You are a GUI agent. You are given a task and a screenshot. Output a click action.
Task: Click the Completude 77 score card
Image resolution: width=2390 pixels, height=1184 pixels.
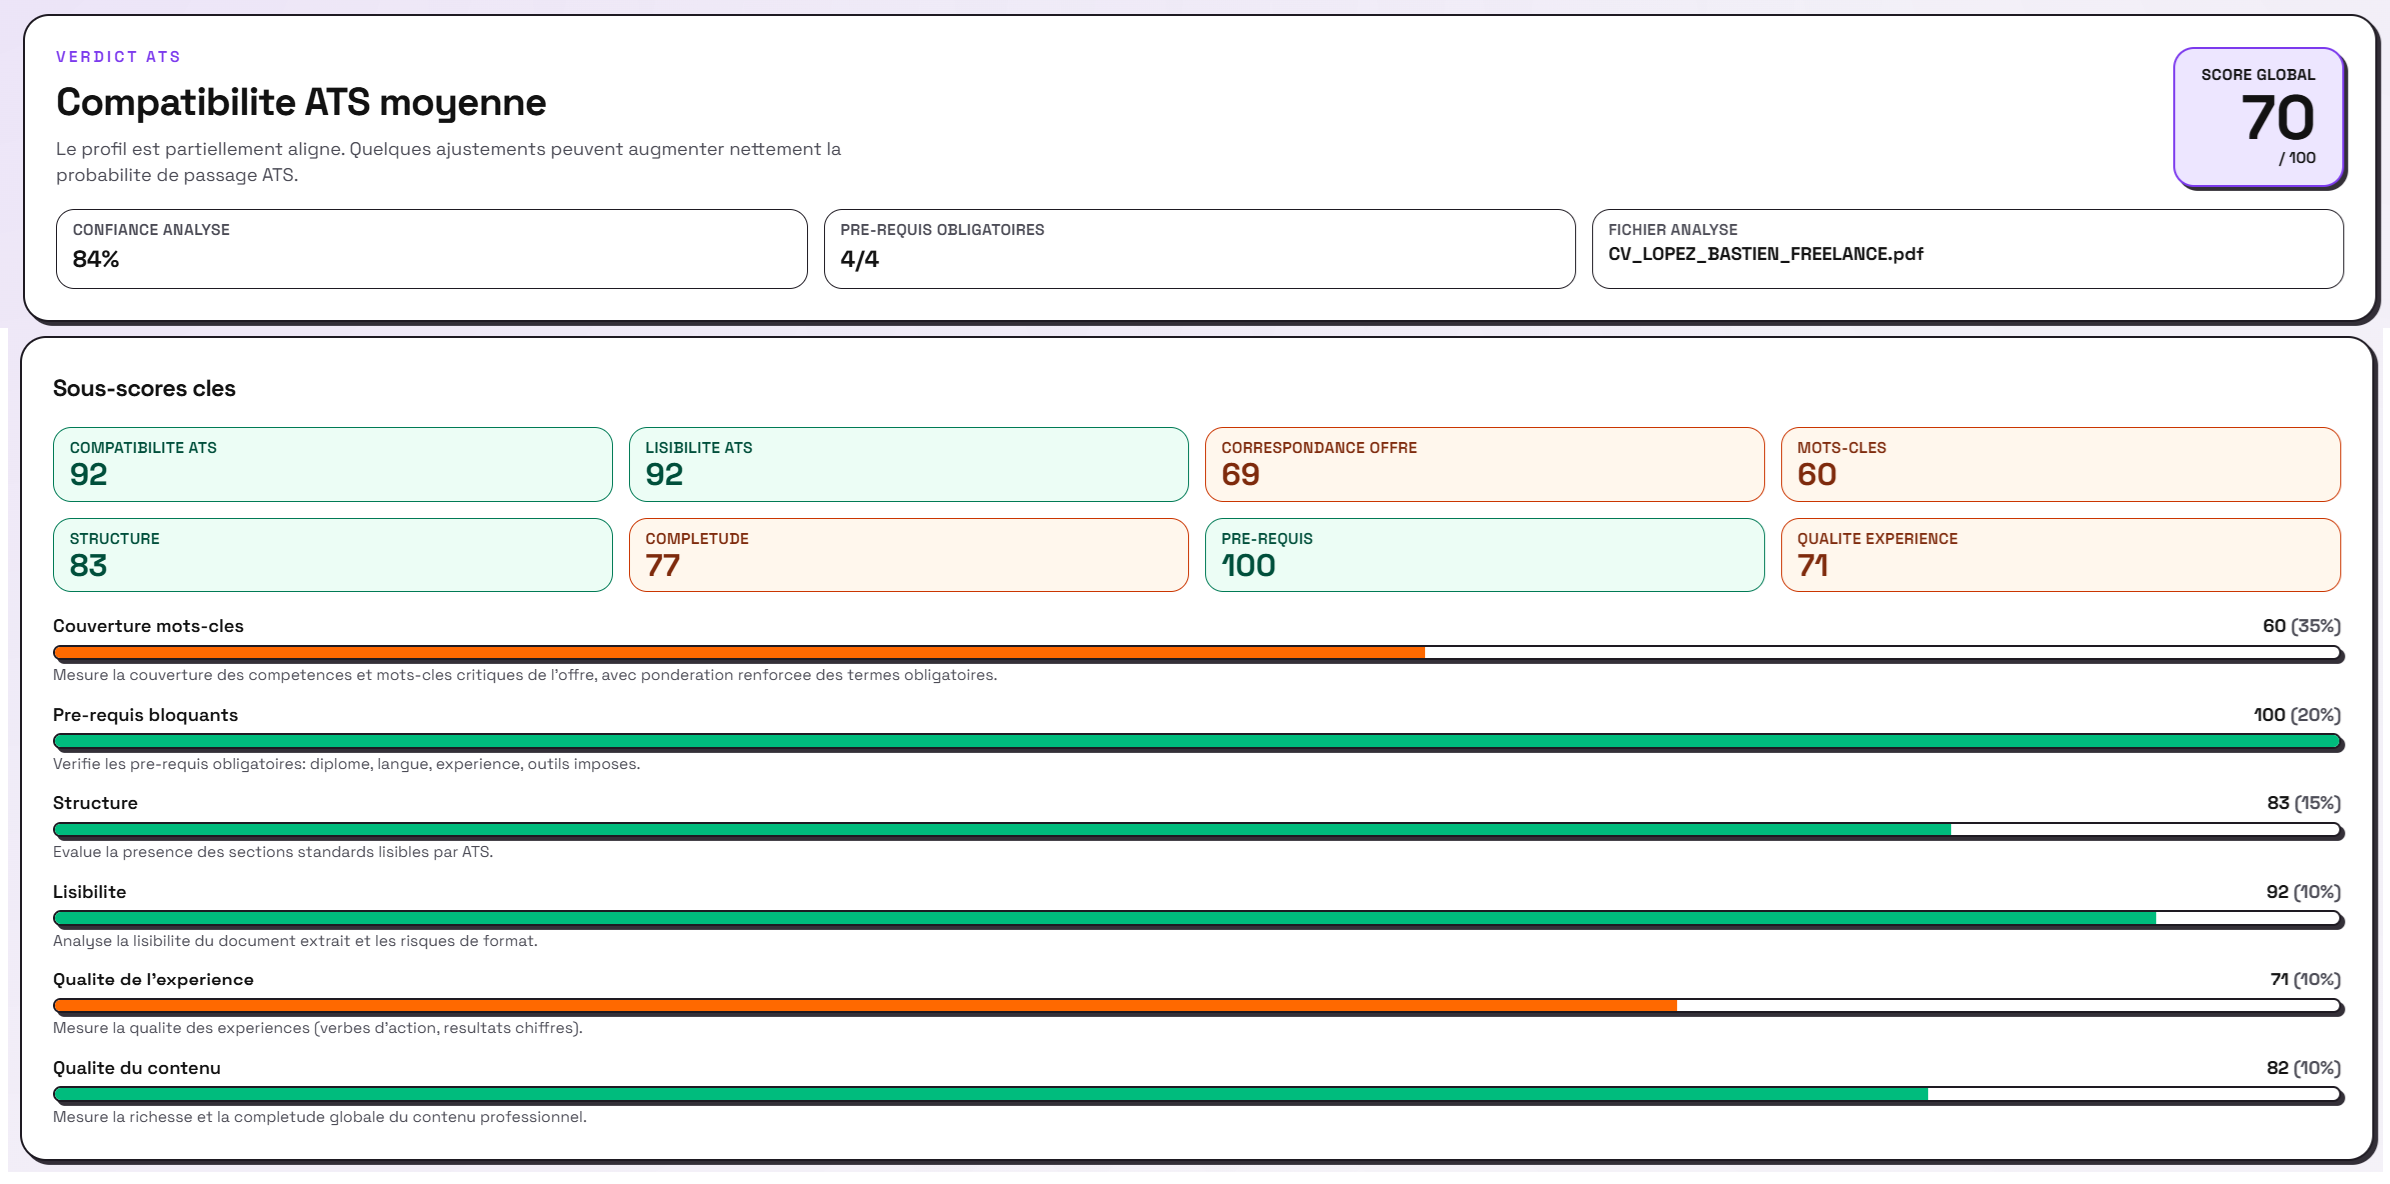[909, 555]
